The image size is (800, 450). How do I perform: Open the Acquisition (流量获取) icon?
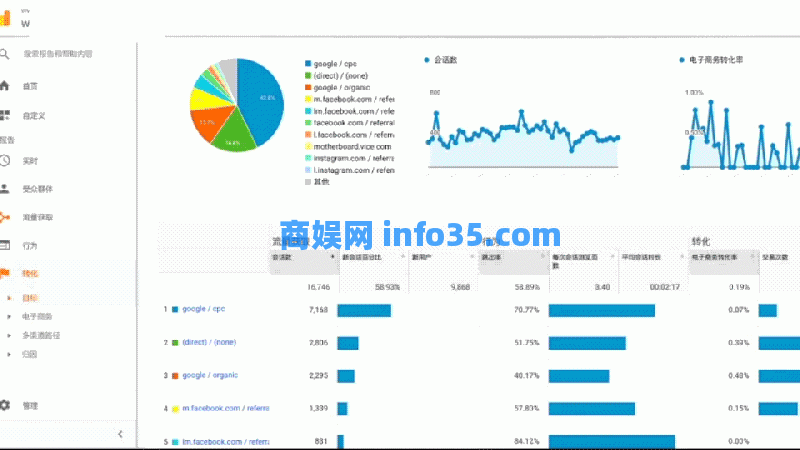(5, 217)
